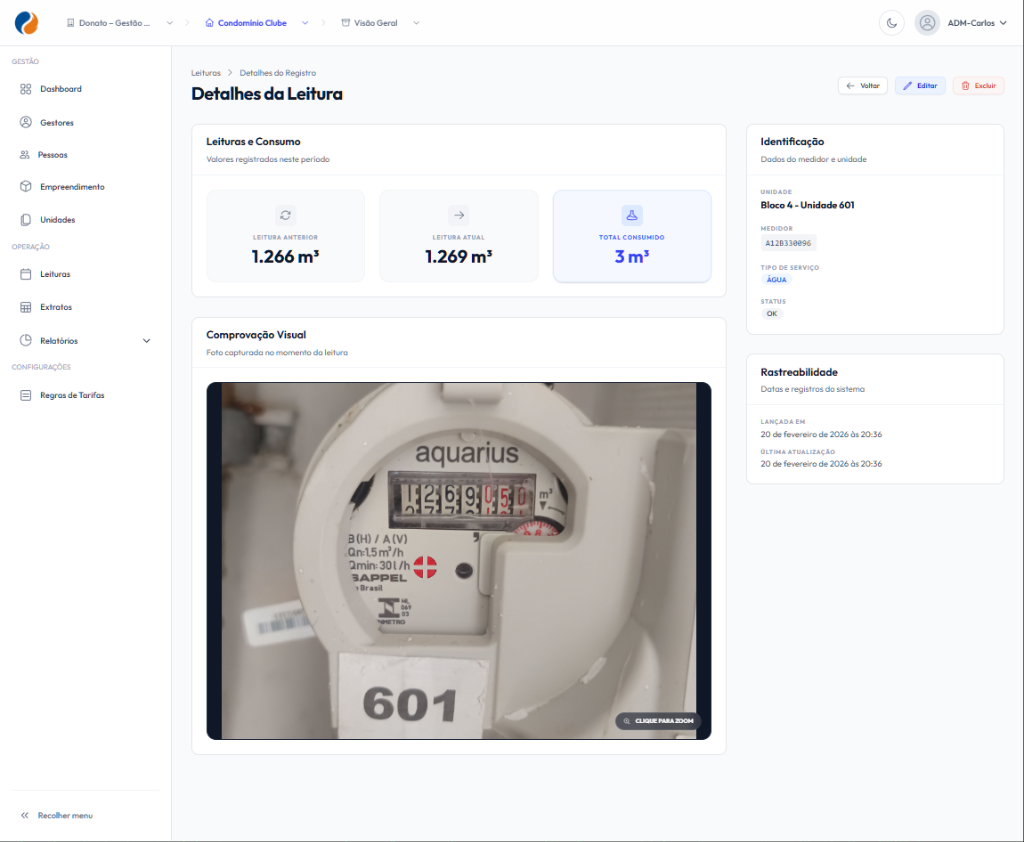
Task: Click the ÁGUA service type badge
Action: pos(776,280)
